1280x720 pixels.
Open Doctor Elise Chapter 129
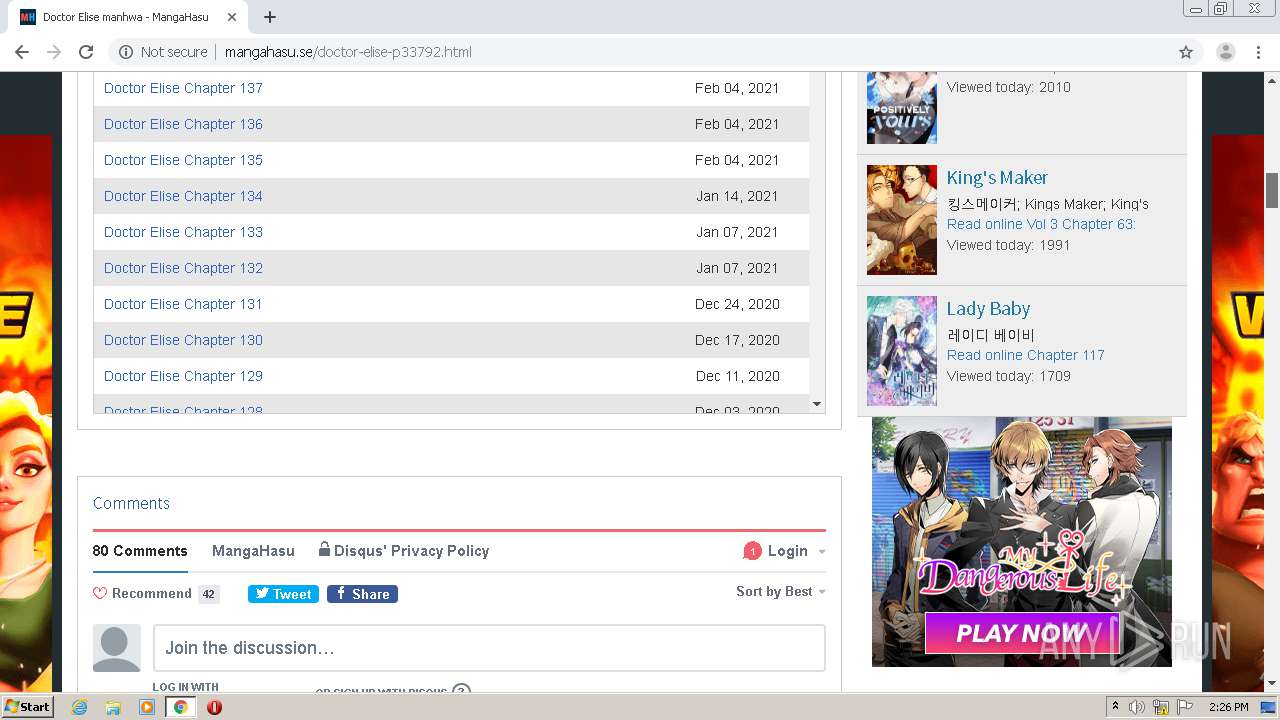pos(183,376)
